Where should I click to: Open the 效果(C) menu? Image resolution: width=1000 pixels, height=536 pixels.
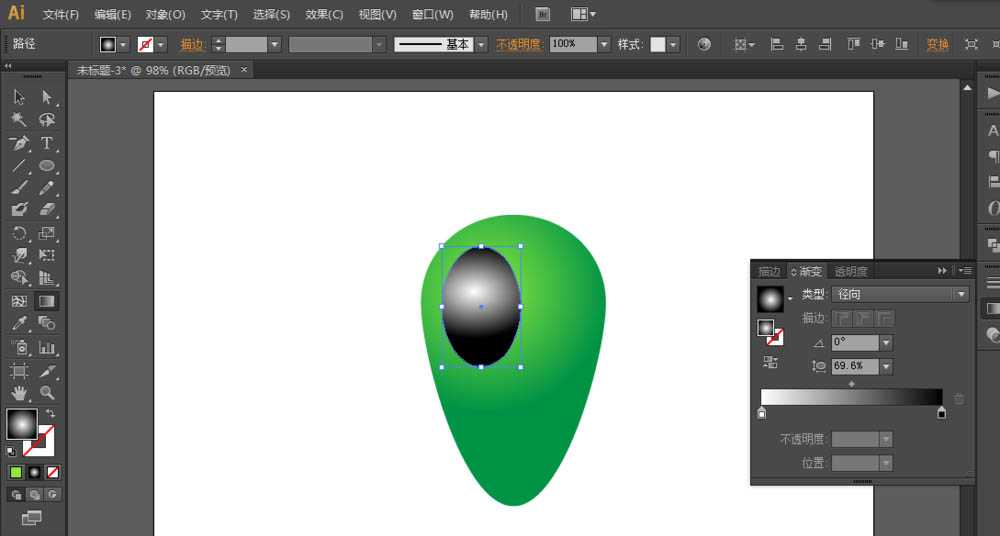pos(324,15)
